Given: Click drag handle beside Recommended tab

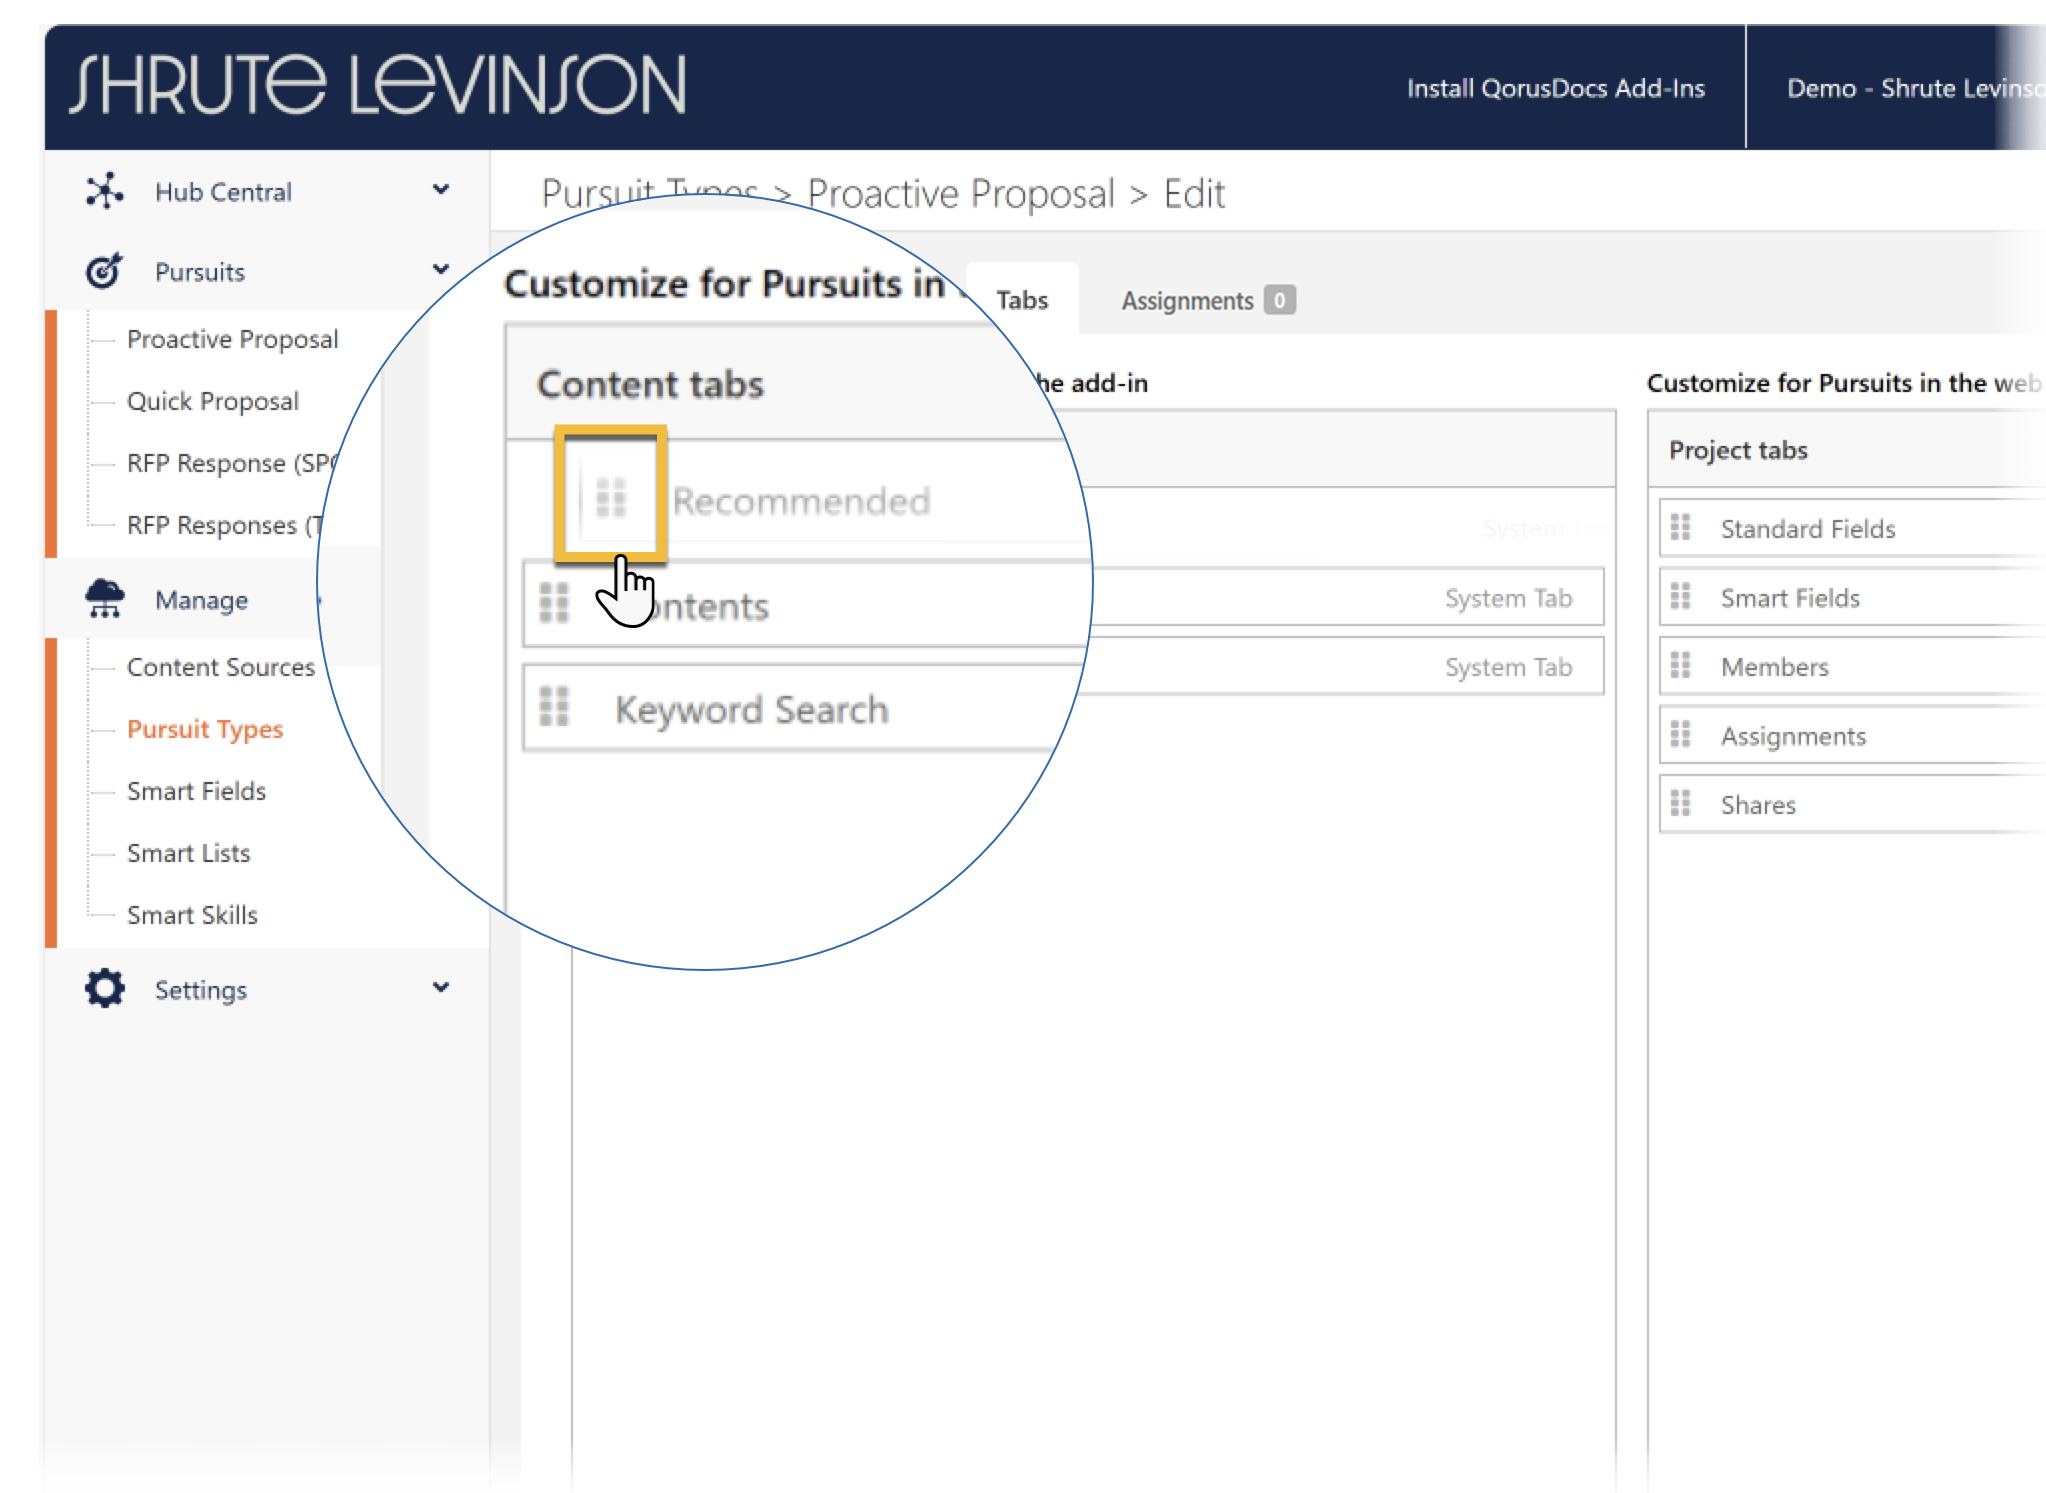Looking at the screenshot, I should pos(611,497).
